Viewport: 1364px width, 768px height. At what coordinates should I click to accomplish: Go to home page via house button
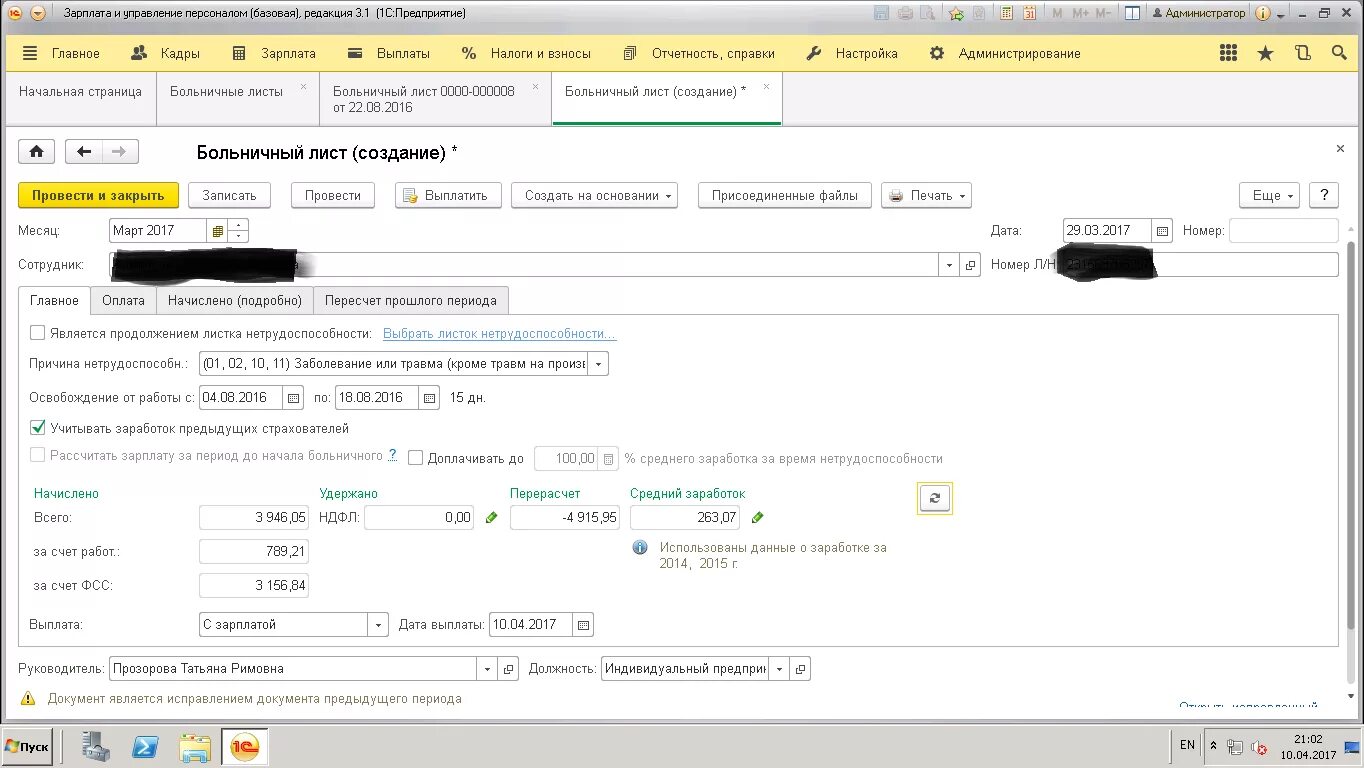click(37, 152)
